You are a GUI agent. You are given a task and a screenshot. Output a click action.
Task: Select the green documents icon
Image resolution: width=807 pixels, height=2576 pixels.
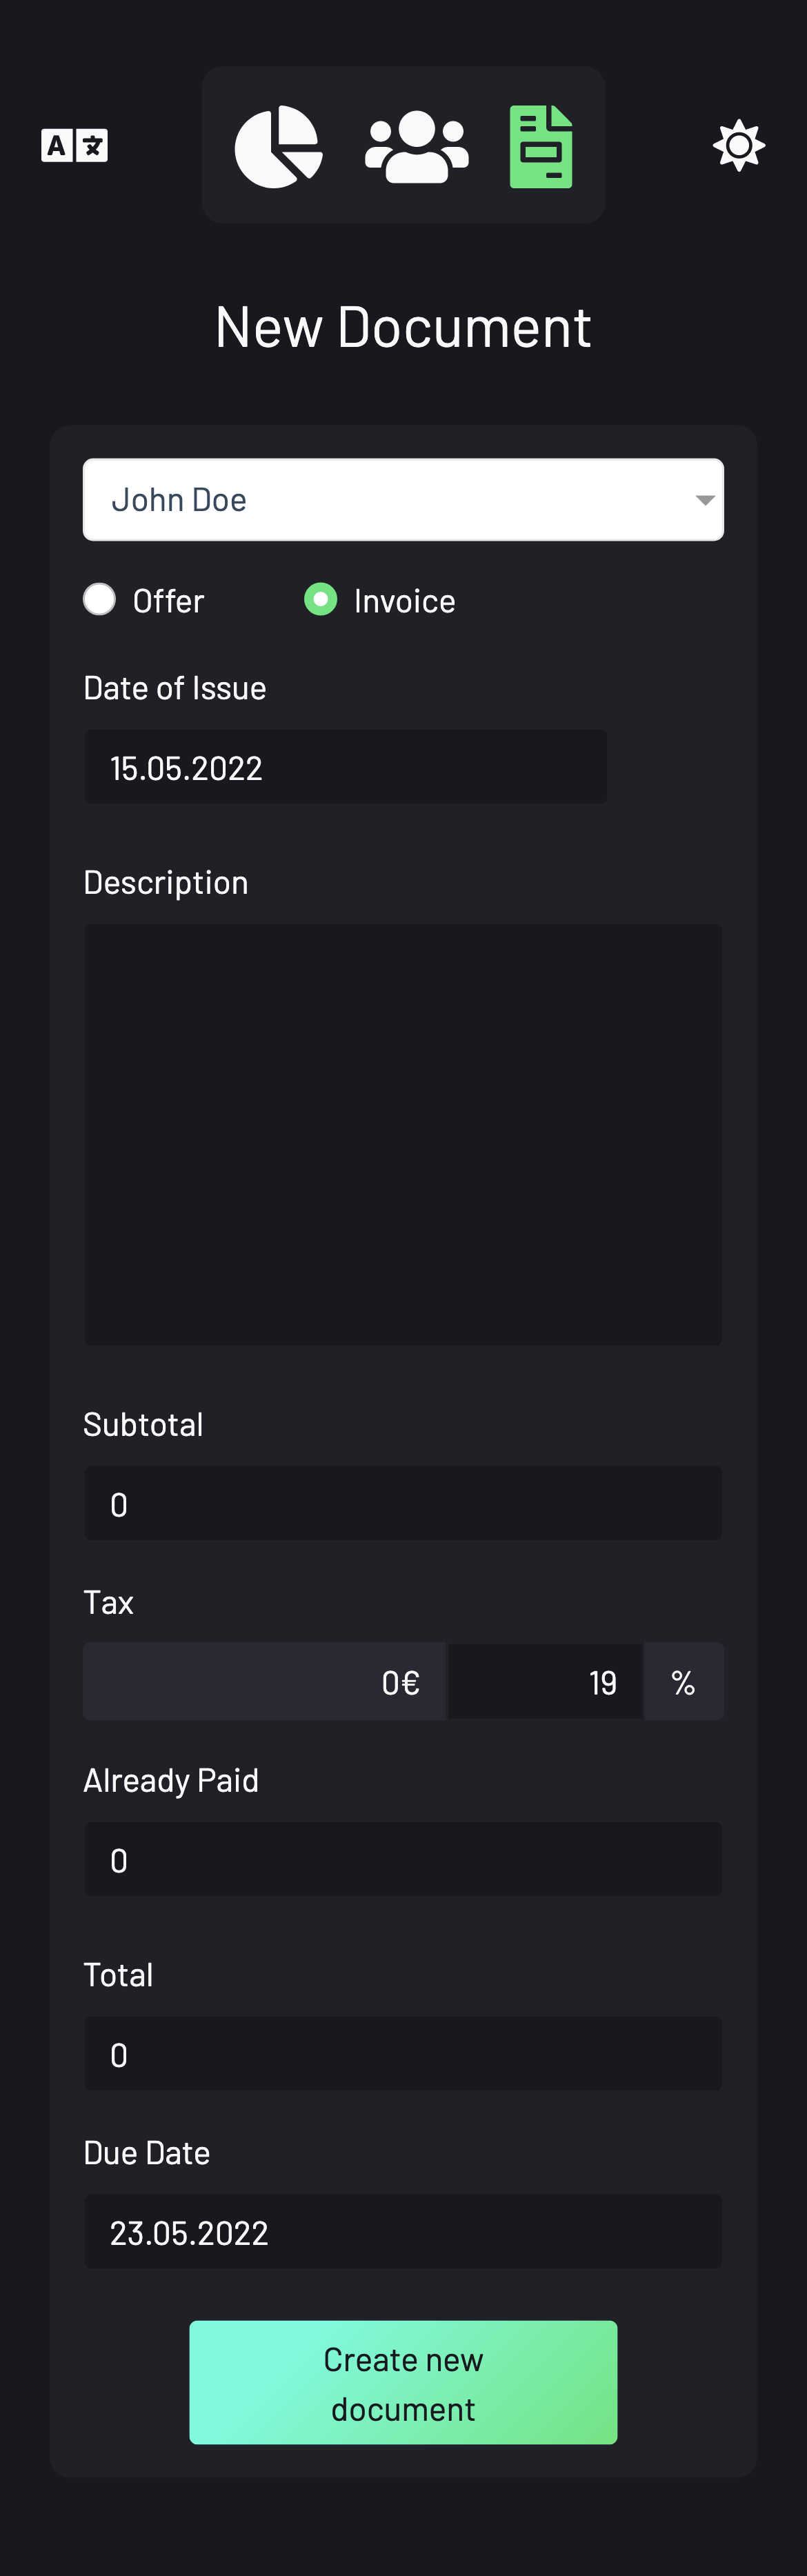click(x=541, y=146)
